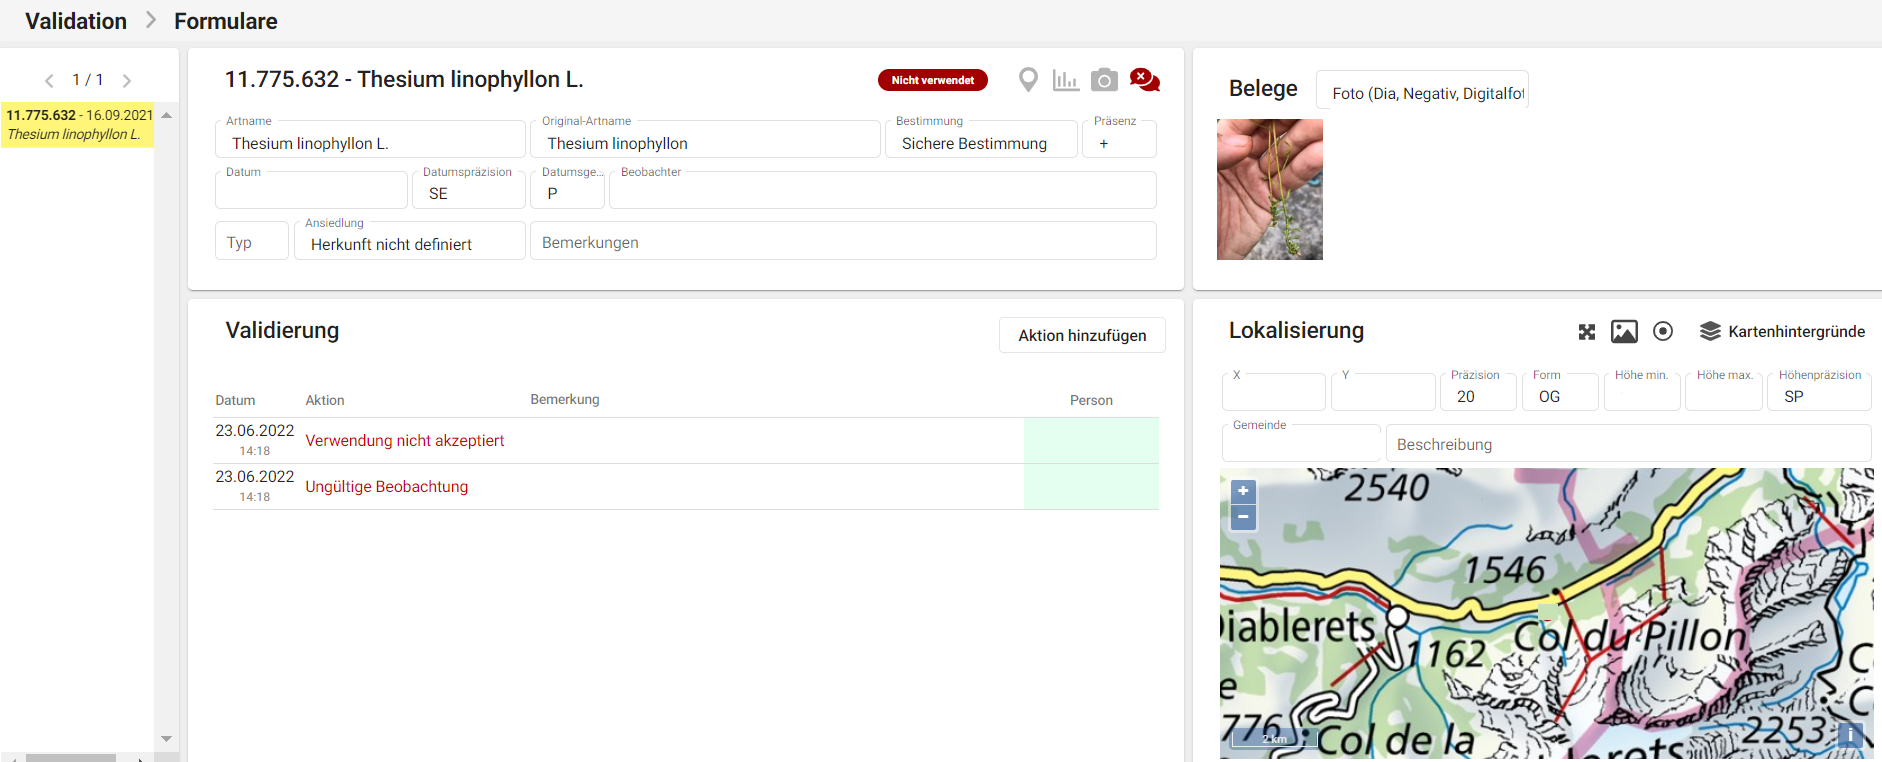
Task: Go to previous record with left chevron
Action: (x=49, y=81)
